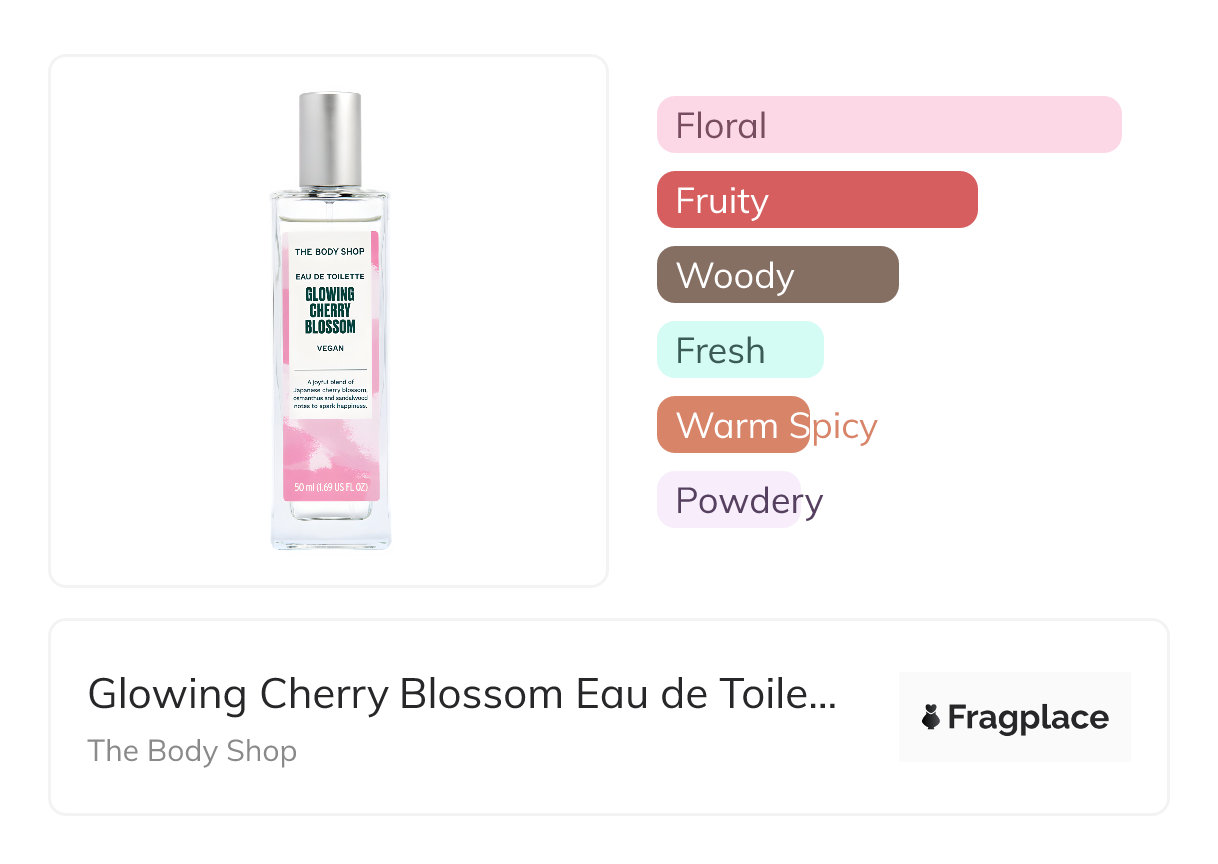Click the green Glowing Cherry Blossom label text

330,310
